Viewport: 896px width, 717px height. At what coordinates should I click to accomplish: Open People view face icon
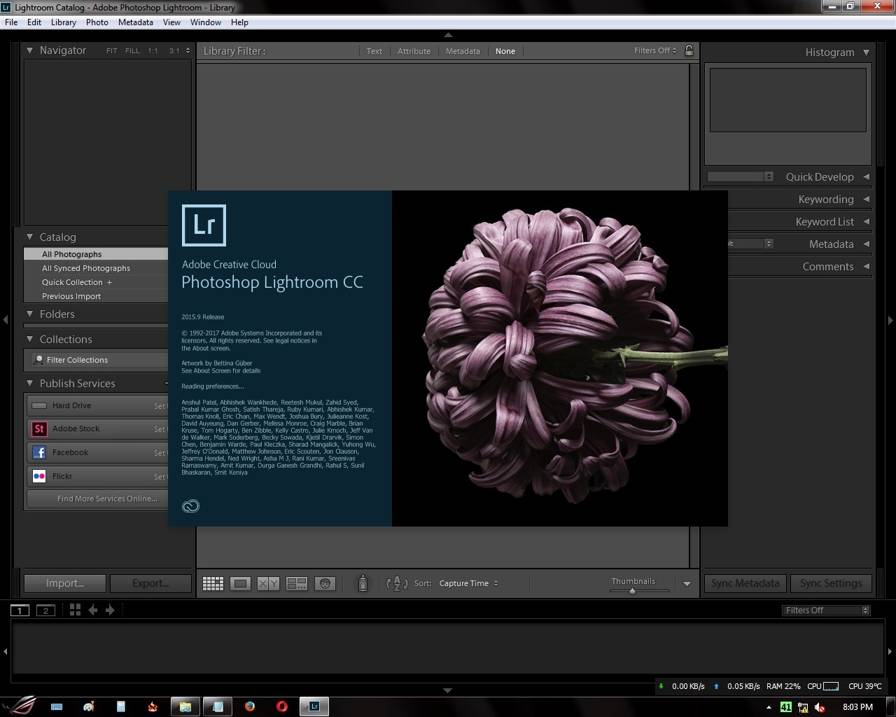(x=324, y=583)
